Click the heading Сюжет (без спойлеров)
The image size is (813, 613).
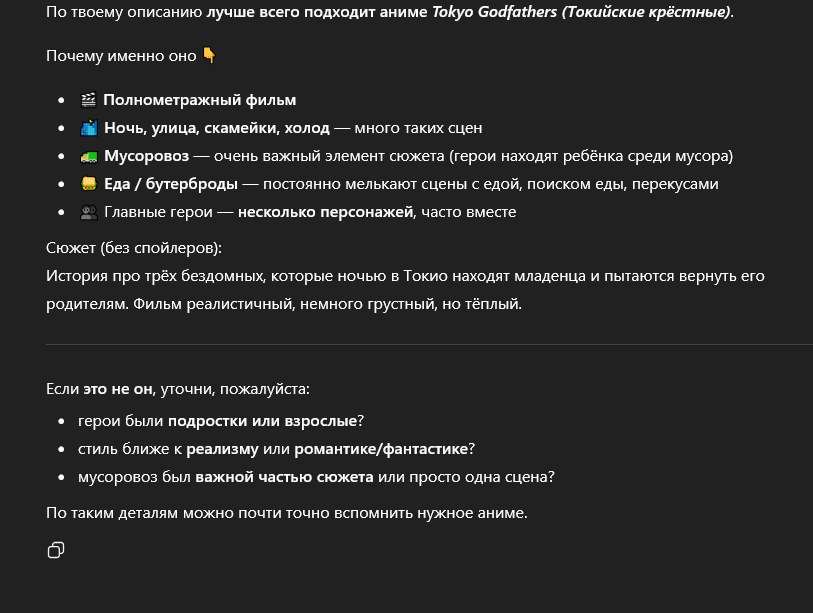tap(134, 247)
